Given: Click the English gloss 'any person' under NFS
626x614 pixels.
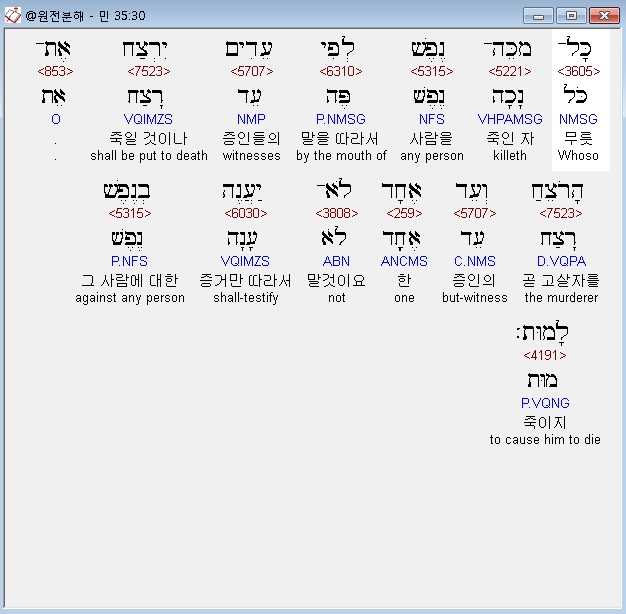Looking at the screenshot, I should (432, 155).
